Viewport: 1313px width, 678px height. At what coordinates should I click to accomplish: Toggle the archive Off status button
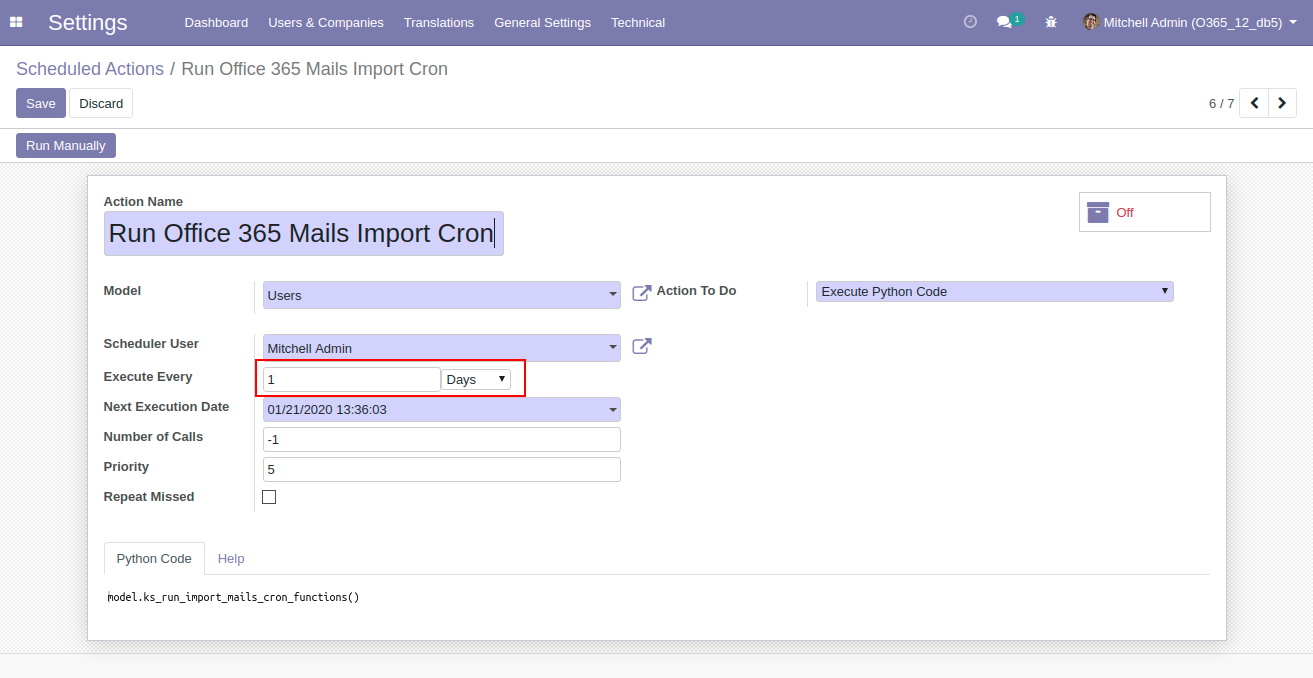[x=1144, y=212]
